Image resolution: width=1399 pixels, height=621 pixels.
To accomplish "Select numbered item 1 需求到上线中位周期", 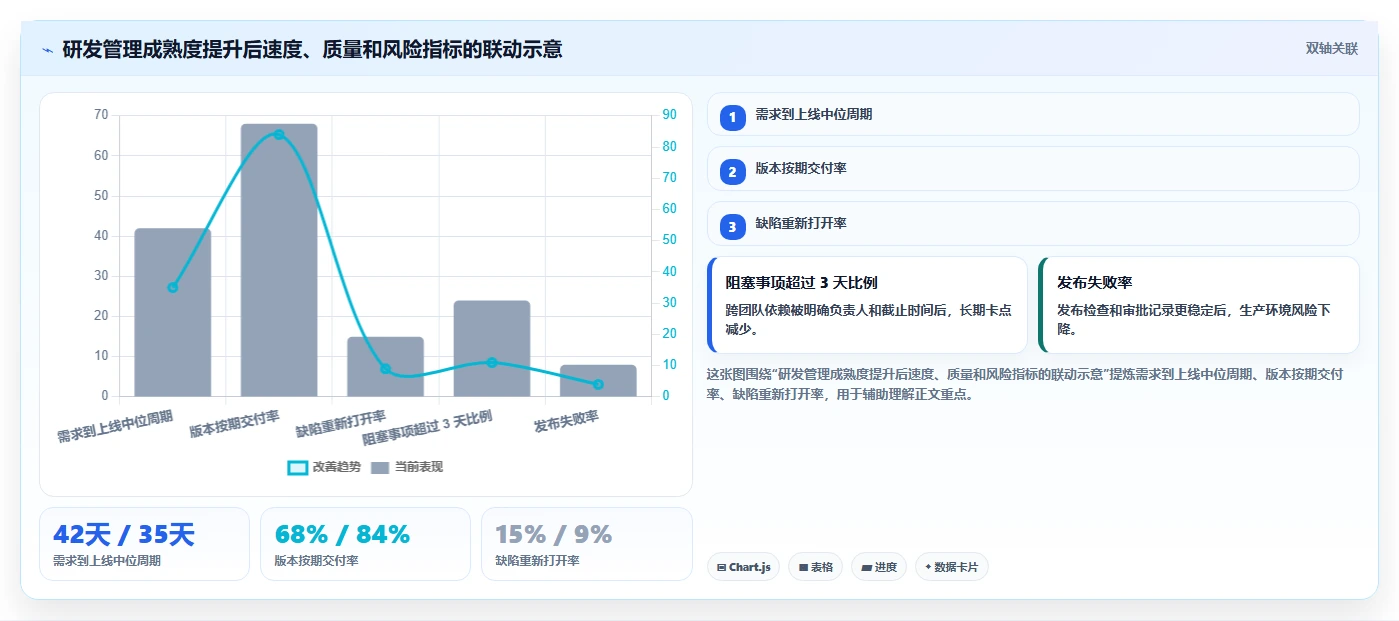I will click(x=1033, y=115).
